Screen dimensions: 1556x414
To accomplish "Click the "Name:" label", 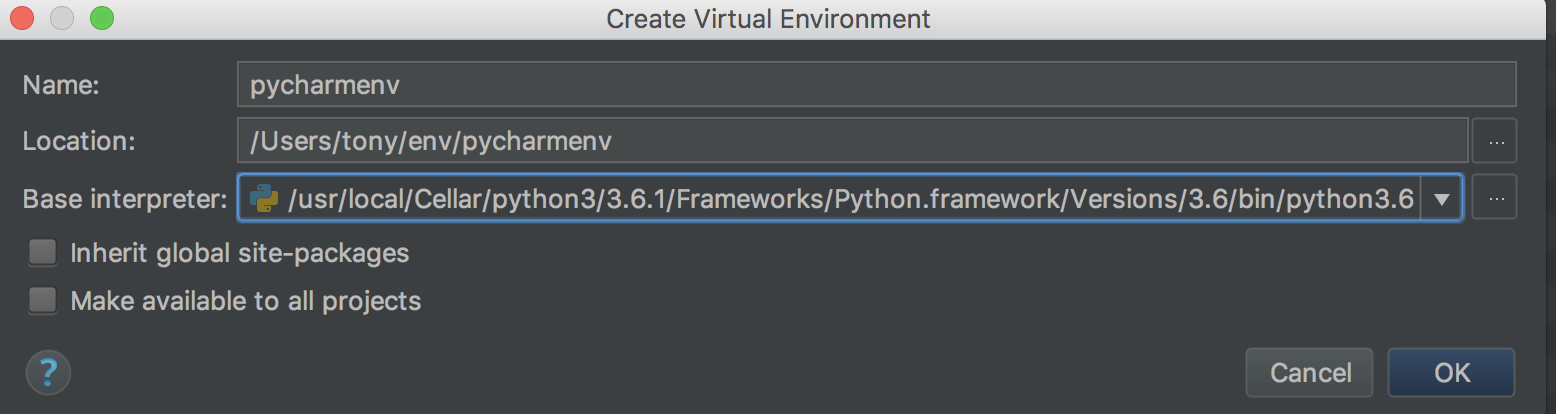I will pos(61,85).
